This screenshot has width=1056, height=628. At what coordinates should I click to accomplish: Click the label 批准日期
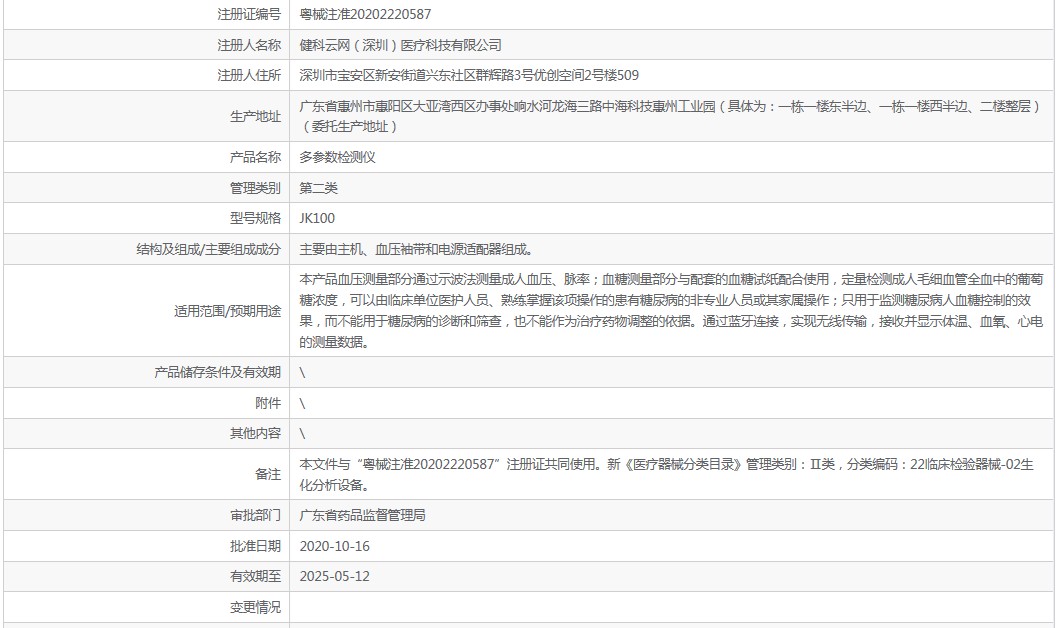[x=255, y=546]
